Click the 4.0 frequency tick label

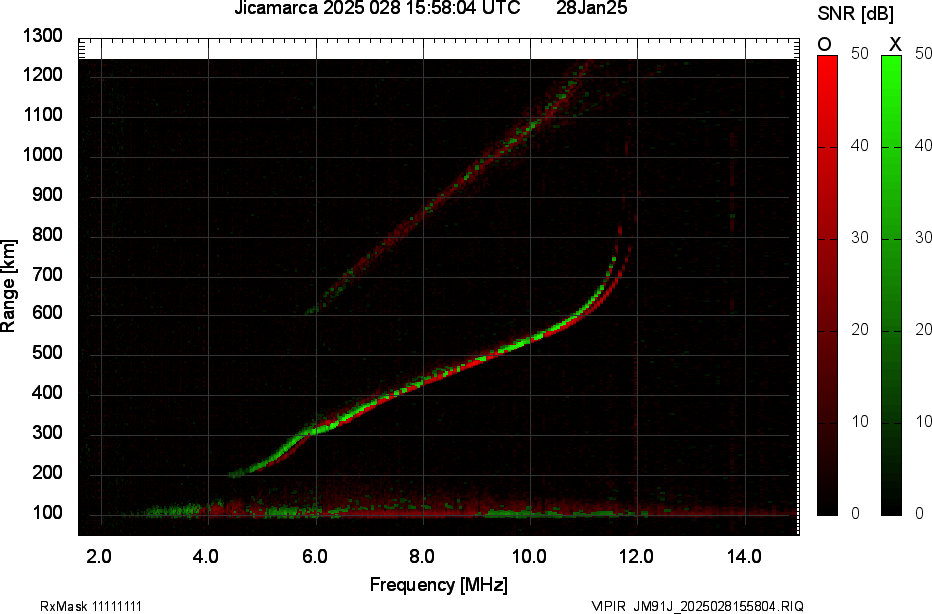(x=206, y=557)
